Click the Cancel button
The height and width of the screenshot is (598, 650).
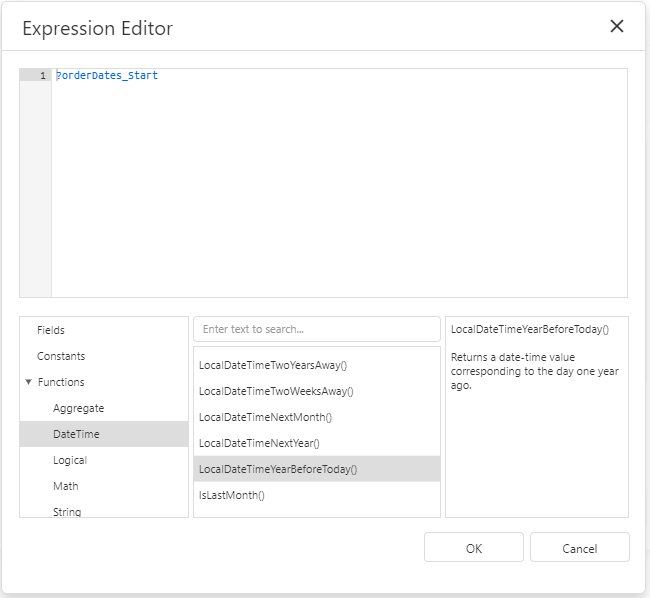point(580,547)
